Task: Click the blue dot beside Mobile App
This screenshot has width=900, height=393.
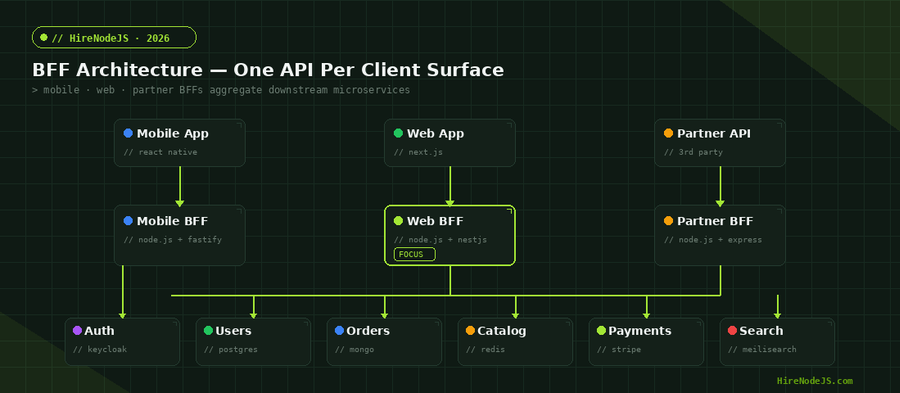Action: click(128, 133)
